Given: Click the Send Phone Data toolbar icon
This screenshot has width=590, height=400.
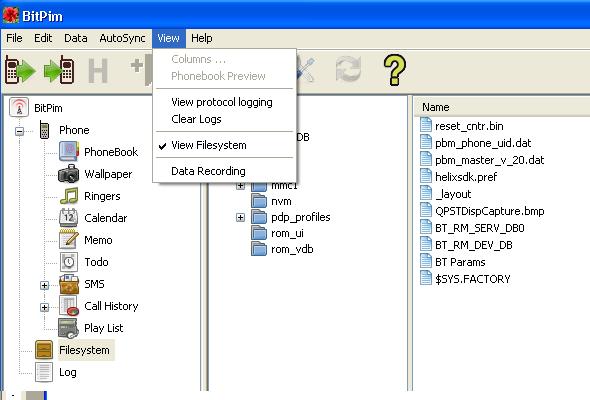Looking at the screenshot, I should (x=59, y=70).
